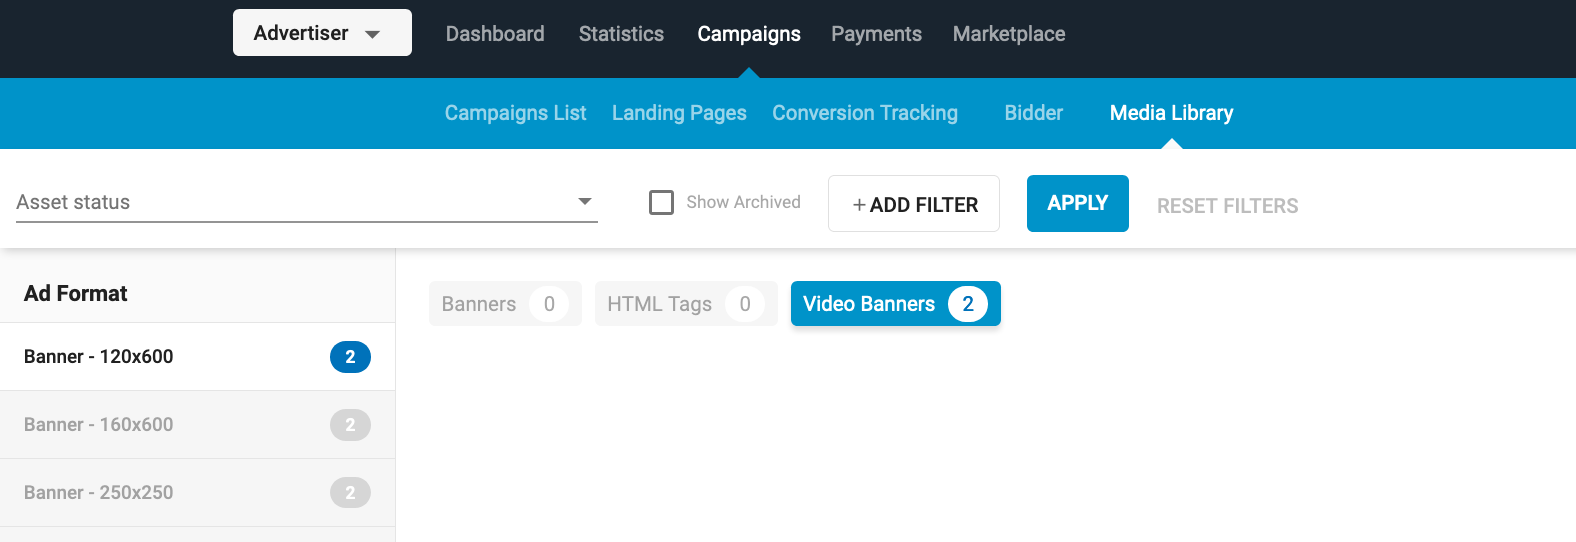Switch to the Campaigns List tab
The height and width of the screenshot is (542, 1576).
tap(515, 113)
